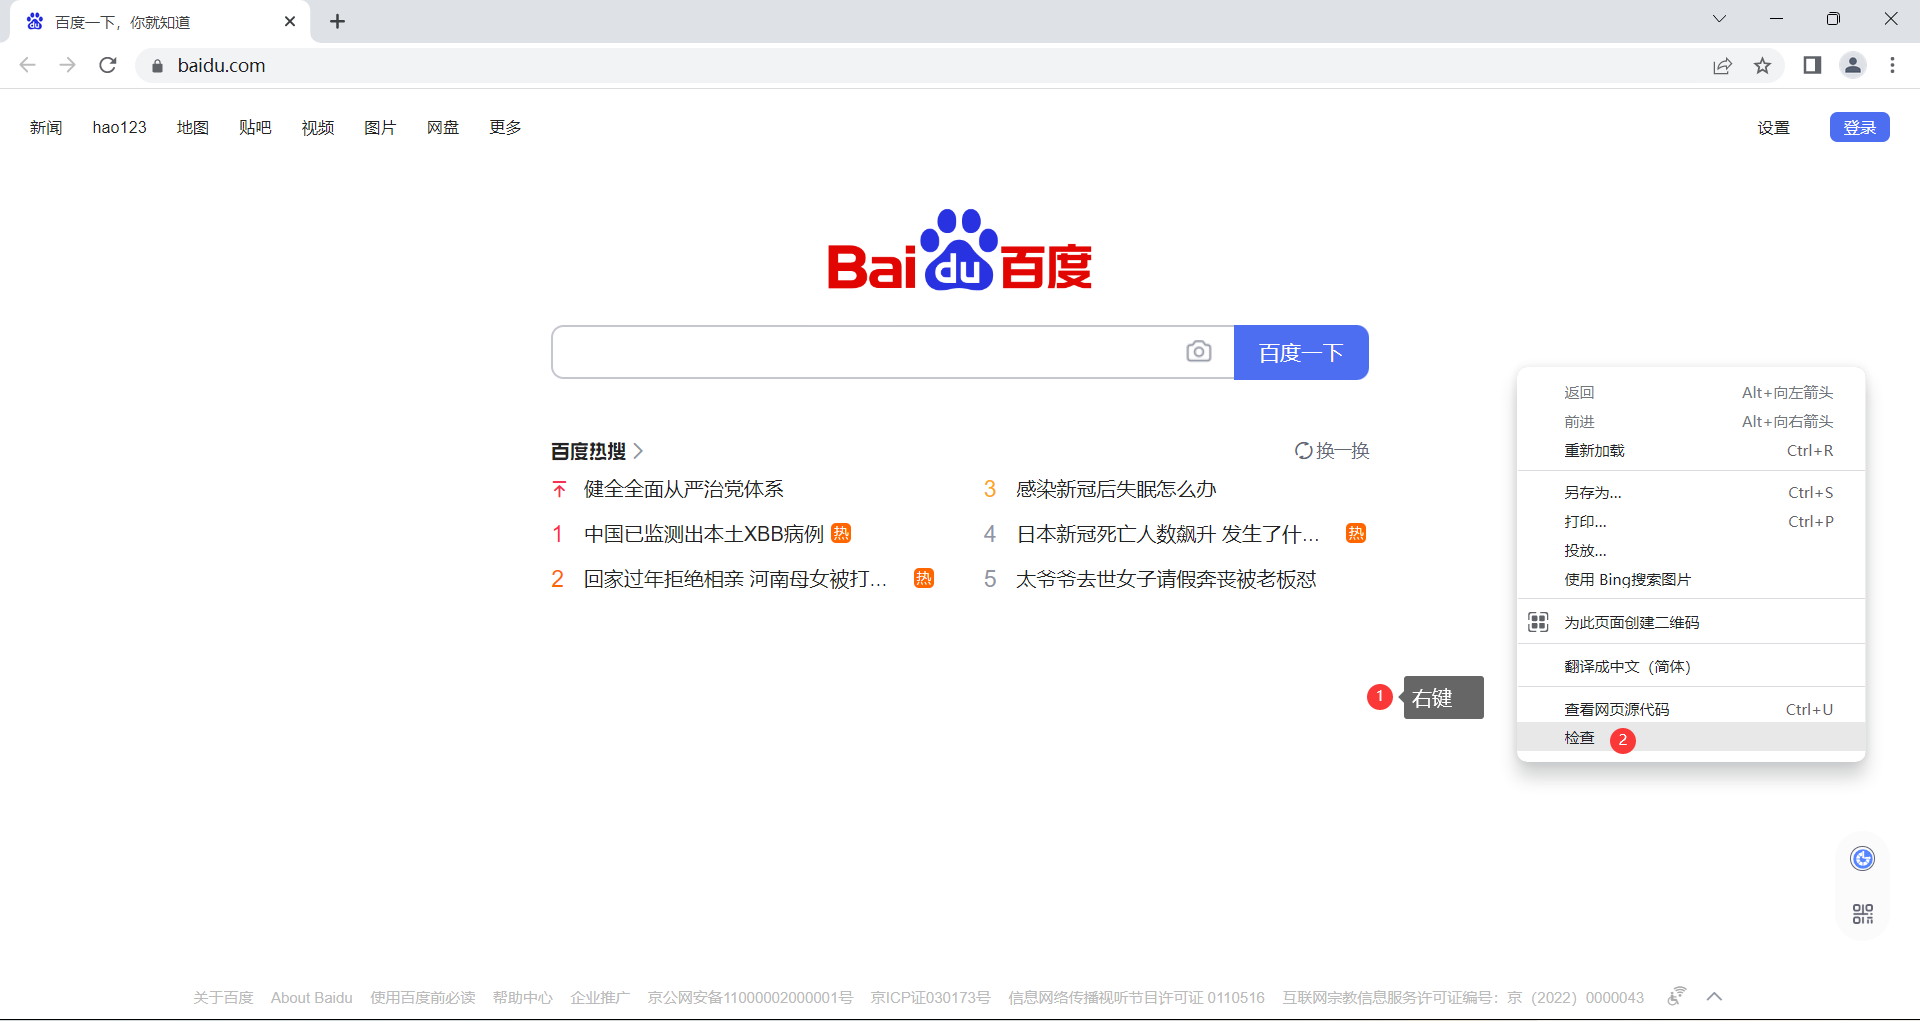
Task: Open hot search 中国已监测出本土XBB病例
Action: [704, 534]
